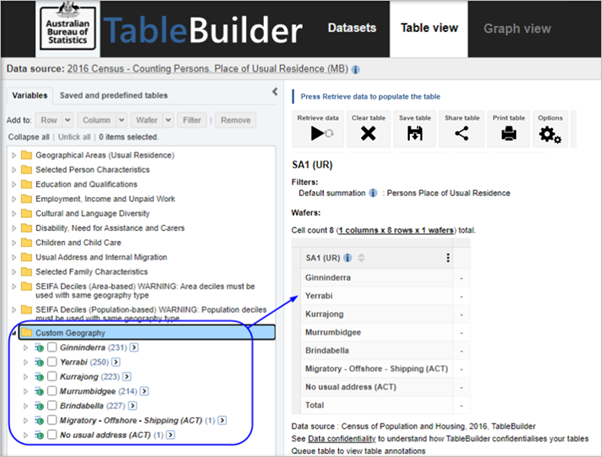This screenshot has width=602, height=457.
Task: Click the Geographical Areas folder icon
Action: click(x=26, y=155)
